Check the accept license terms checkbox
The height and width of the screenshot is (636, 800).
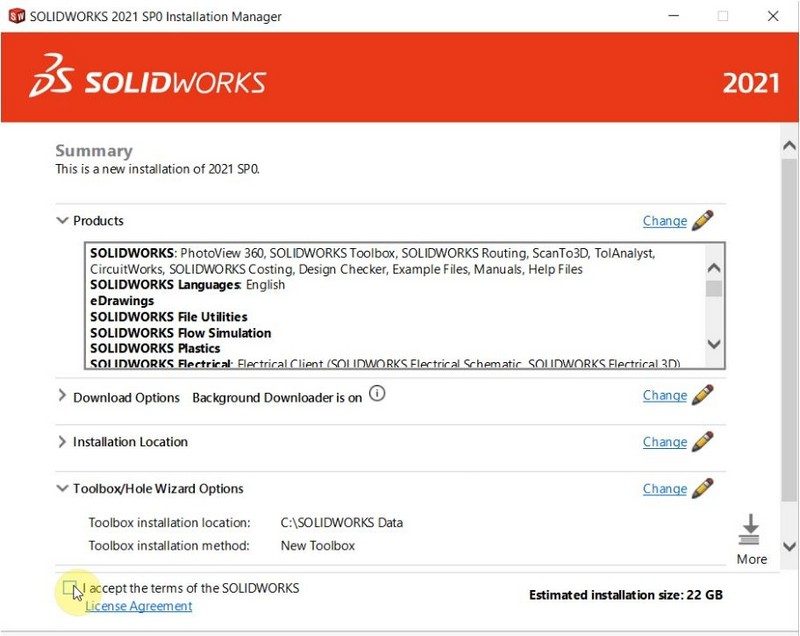point(69,588)
